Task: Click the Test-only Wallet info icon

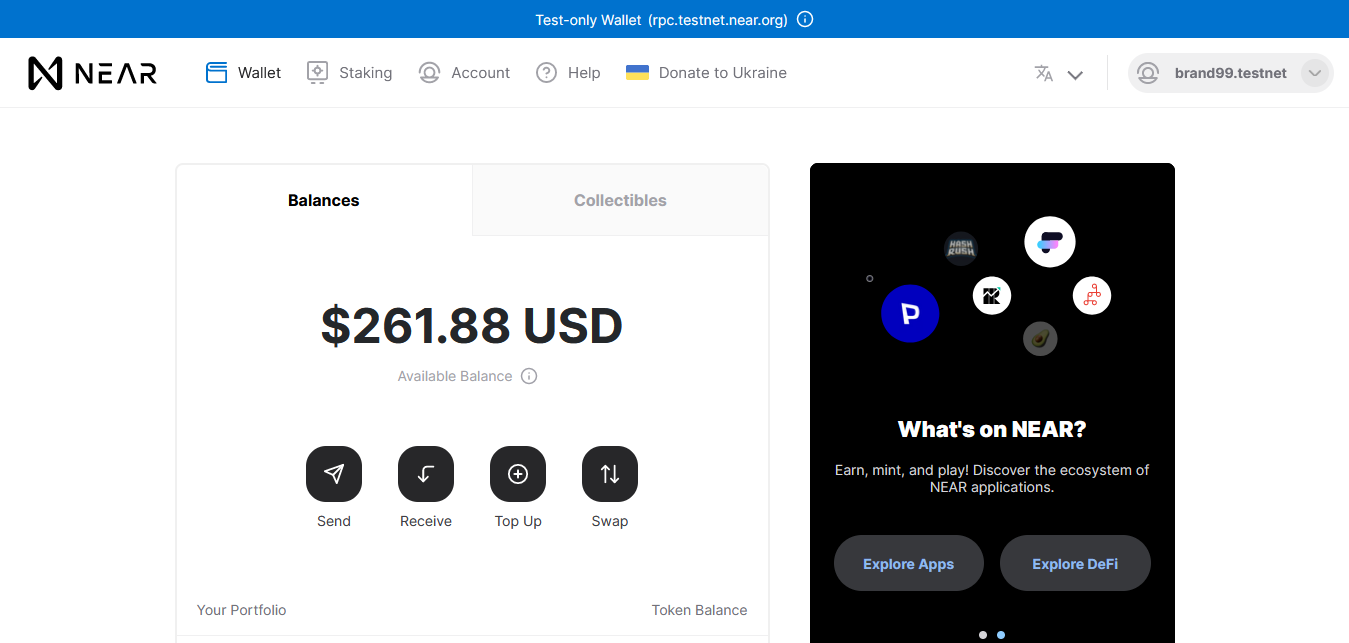Action: (x=805, y=19)
